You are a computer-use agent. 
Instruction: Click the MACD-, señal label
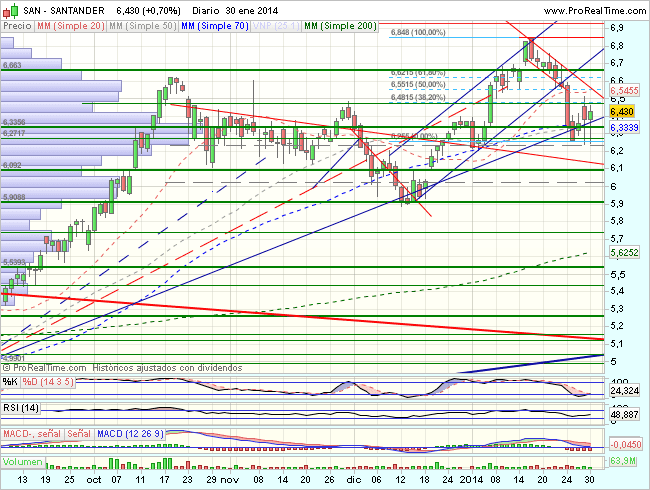(x=32, y=434)
